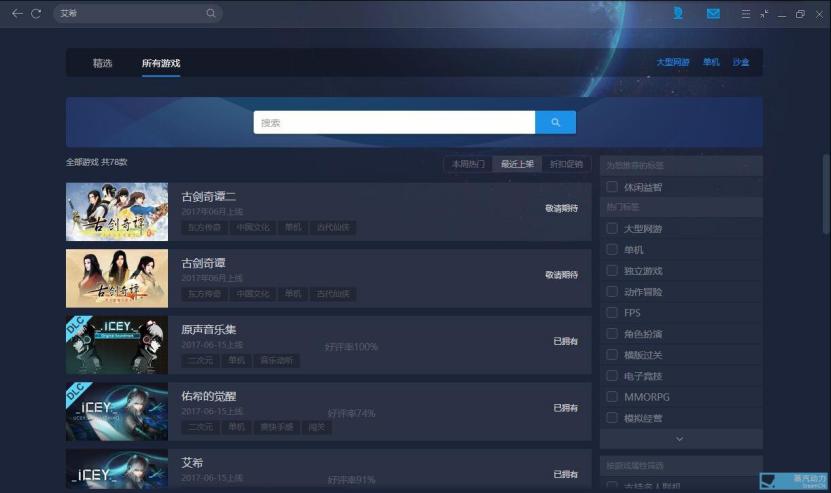
Task: Toggle compact mode icon near window controls
Action: tap(764, 14)
